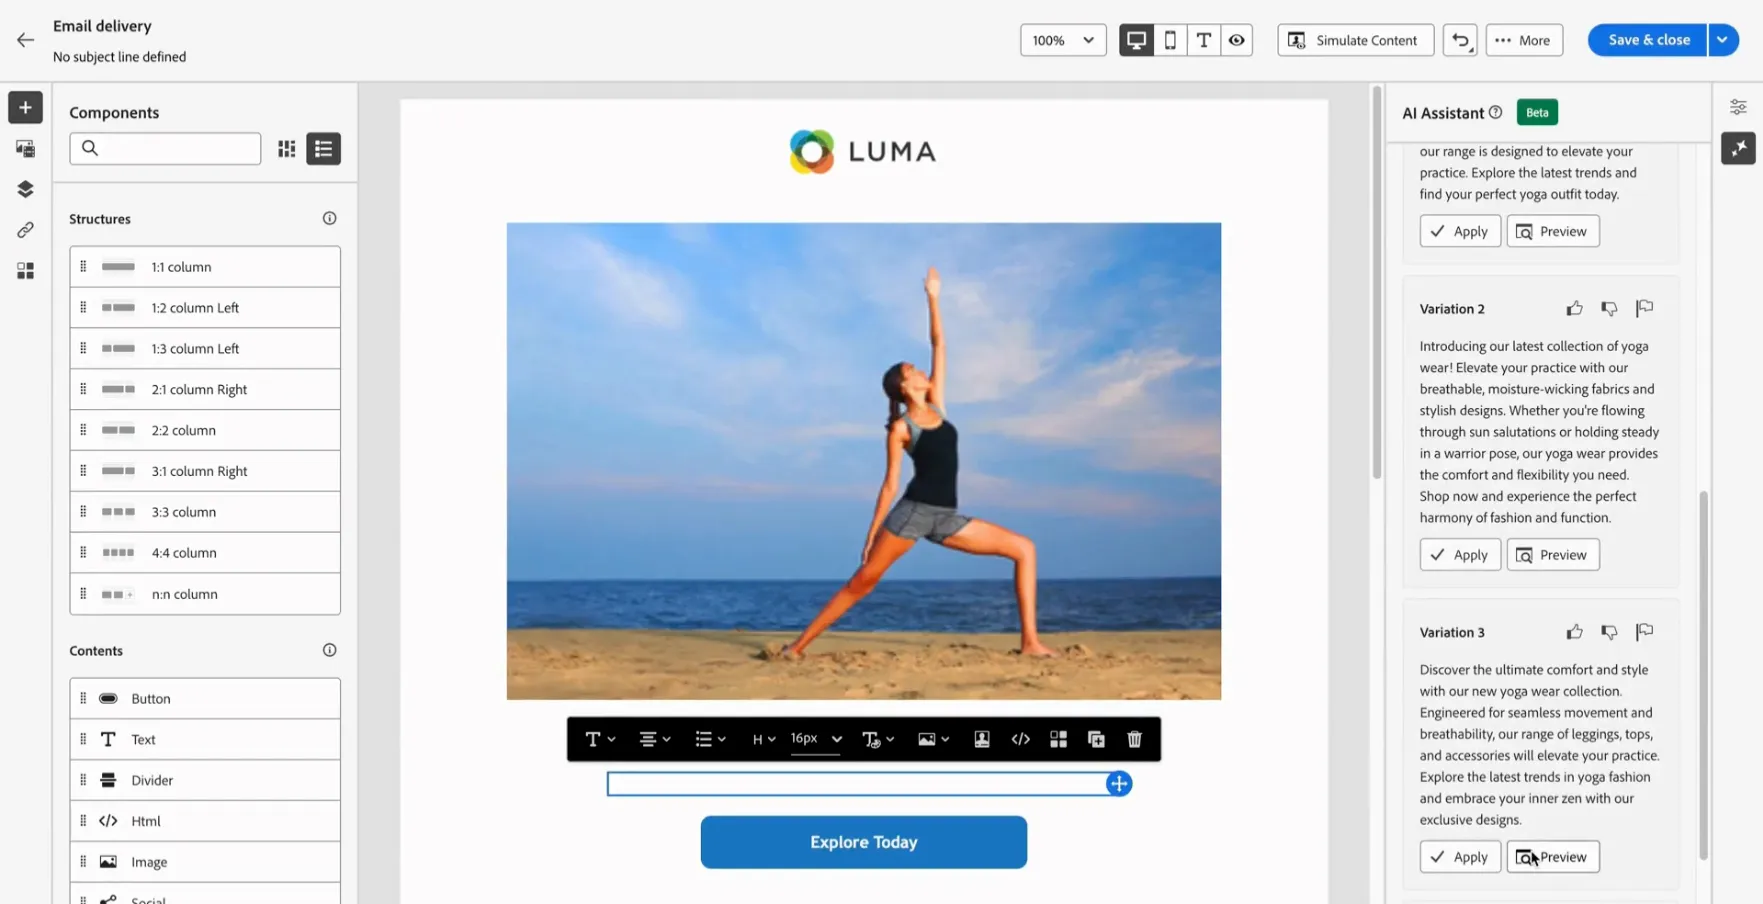
Task: Open the text alignment dropdown
Action: 655,739
